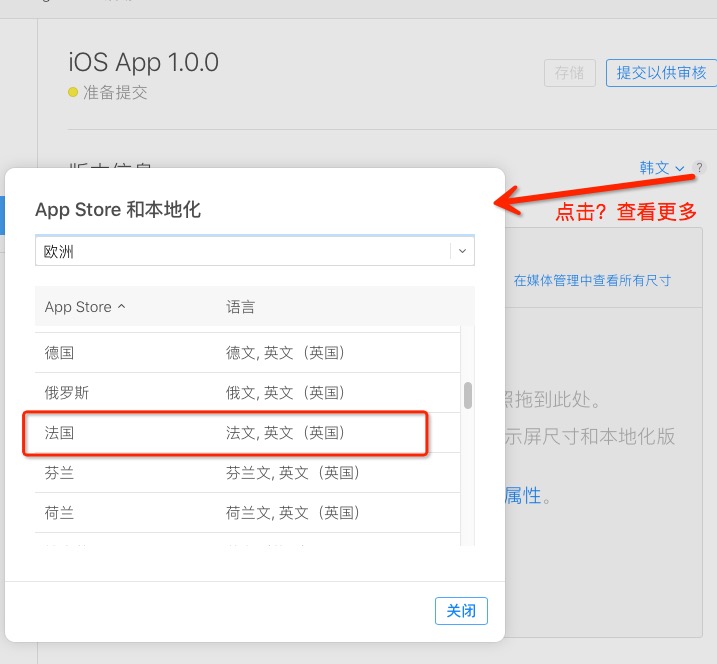Click the sort arrow beside App Store

click(x=121, y=306)
